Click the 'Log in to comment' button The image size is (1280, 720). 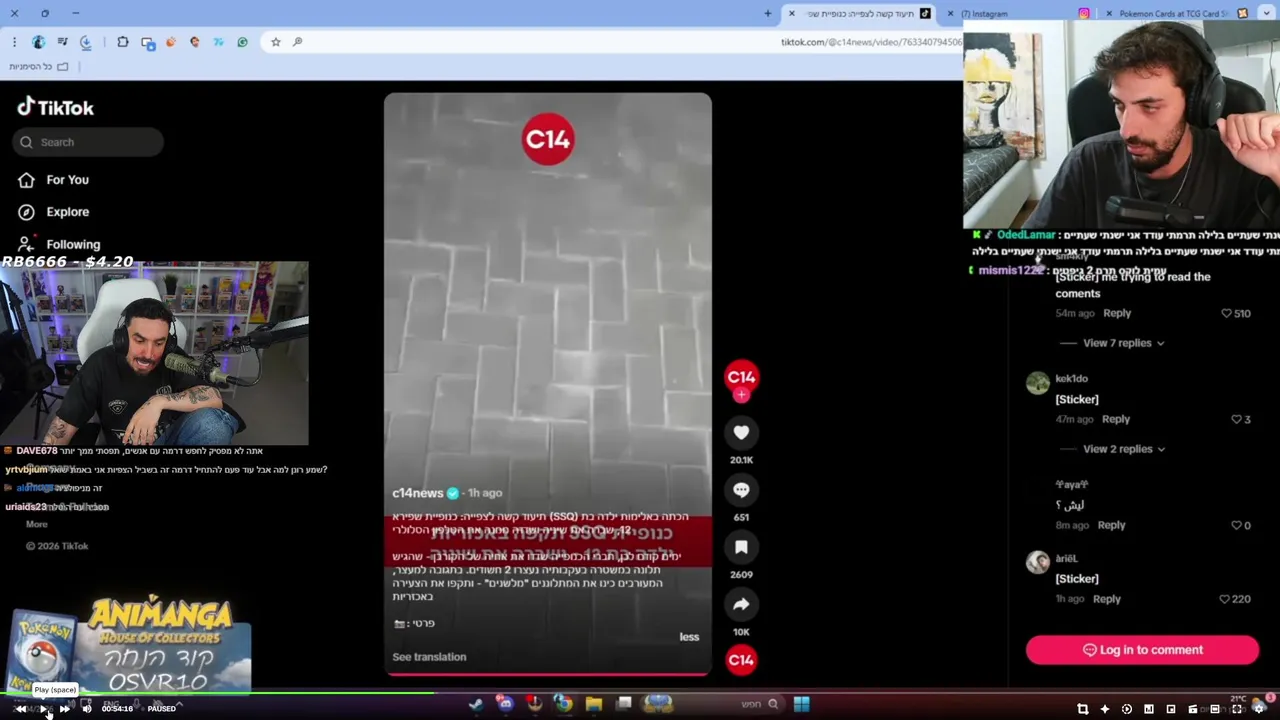(x=1142, y=650)
